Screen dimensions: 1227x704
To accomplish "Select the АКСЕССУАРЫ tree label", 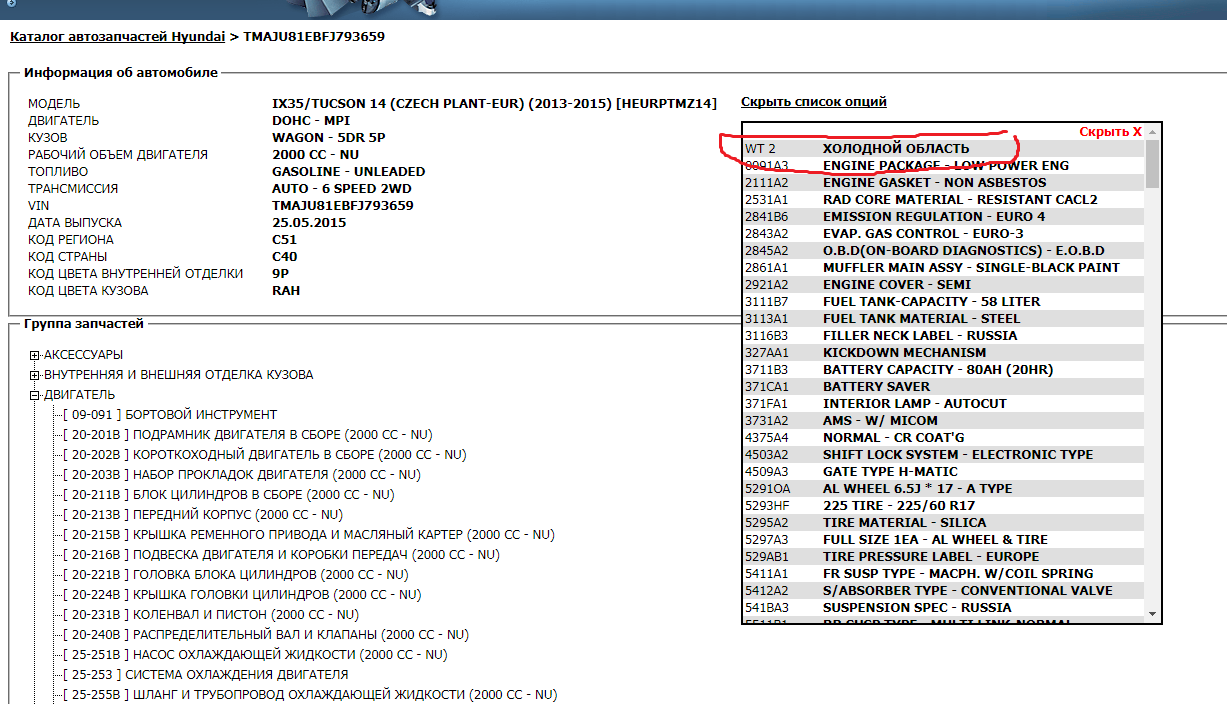I will [x=83, y=355].
